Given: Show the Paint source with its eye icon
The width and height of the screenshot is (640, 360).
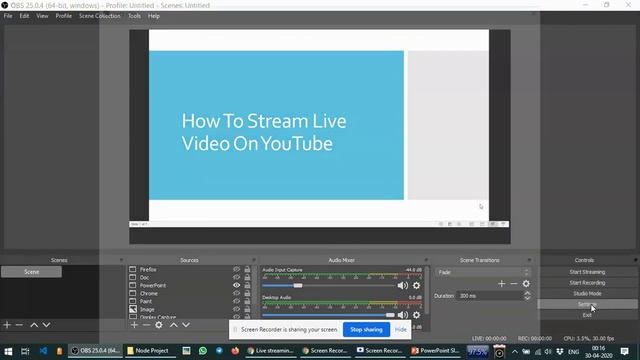Looking at the screenshot, I should pos(236,301).
